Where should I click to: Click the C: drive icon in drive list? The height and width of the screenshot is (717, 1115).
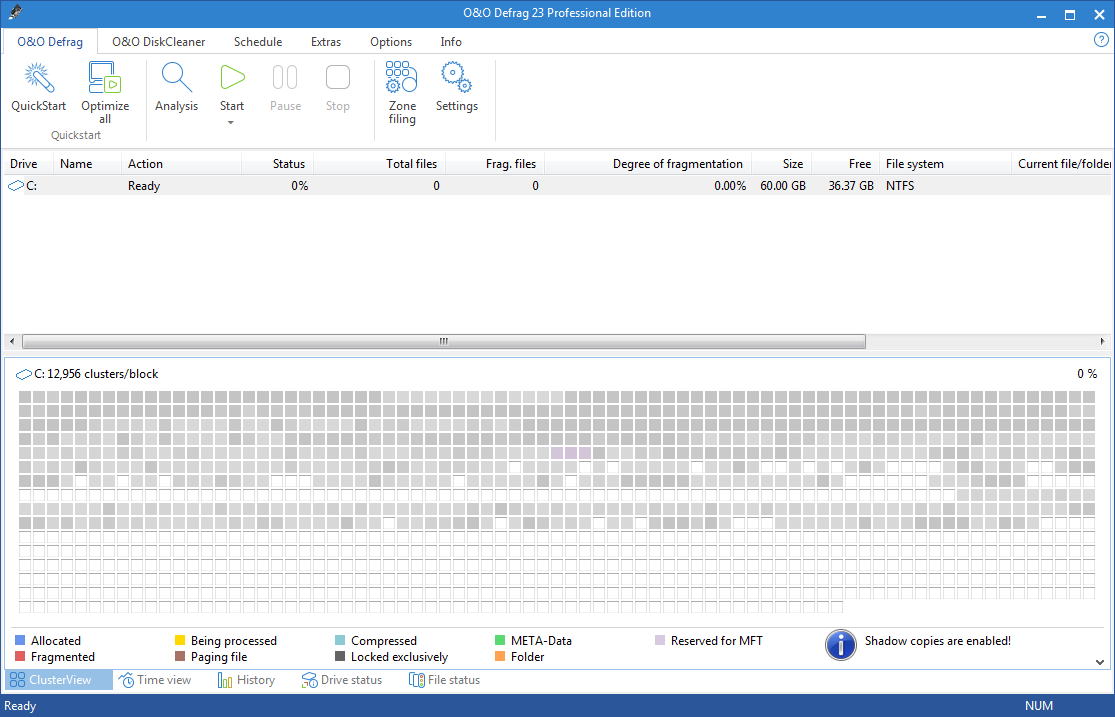tap(16, 186)
